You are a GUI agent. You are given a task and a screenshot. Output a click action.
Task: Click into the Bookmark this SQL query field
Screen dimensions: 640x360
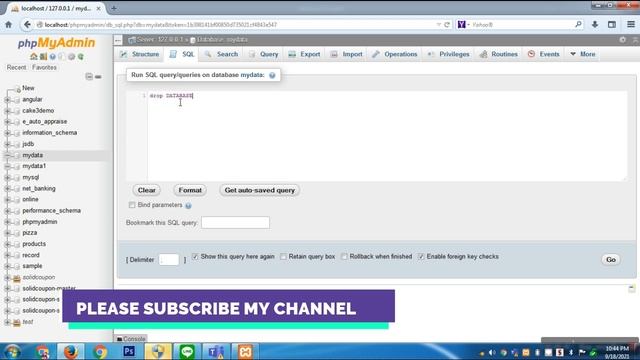236,222
